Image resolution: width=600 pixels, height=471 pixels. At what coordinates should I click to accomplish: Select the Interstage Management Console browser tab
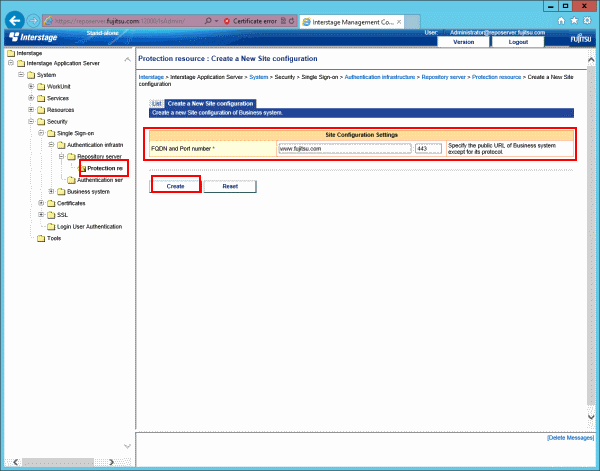(352, 22)
